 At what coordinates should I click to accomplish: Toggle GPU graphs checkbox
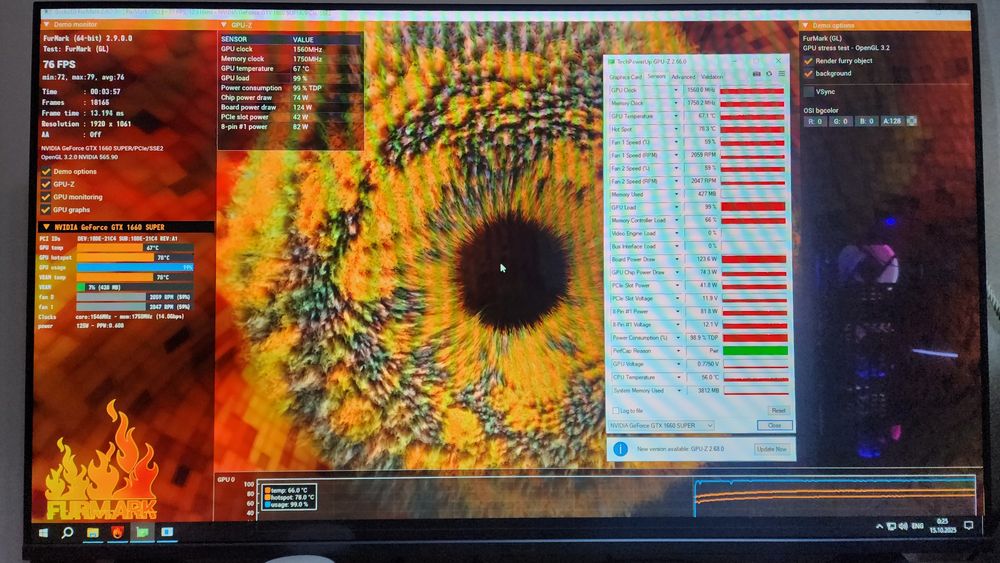coord(46,210)
